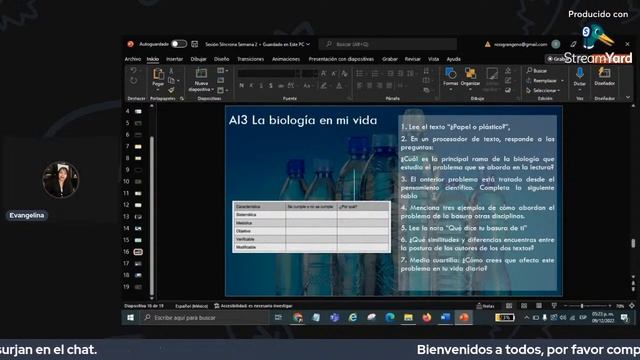Click the Undo arrow icon

(x=133, y=71)
